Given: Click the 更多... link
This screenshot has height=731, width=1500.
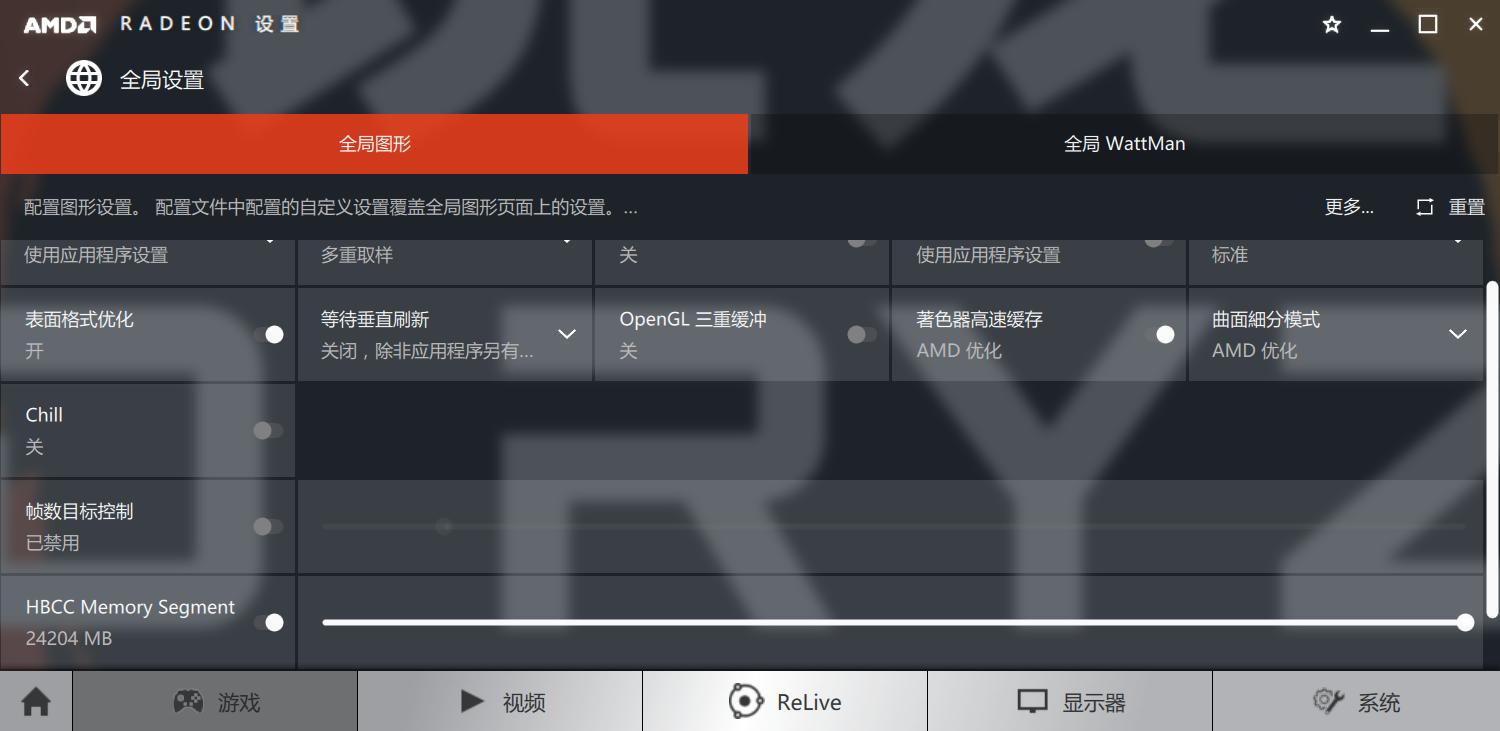Looking at the screenshot, I should pos(1348,206).
